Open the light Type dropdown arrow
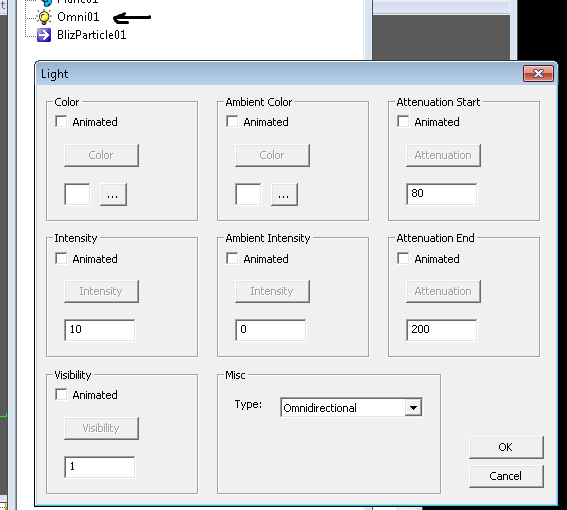The width and height of the screenshot is (567, 510). [413, 408]
